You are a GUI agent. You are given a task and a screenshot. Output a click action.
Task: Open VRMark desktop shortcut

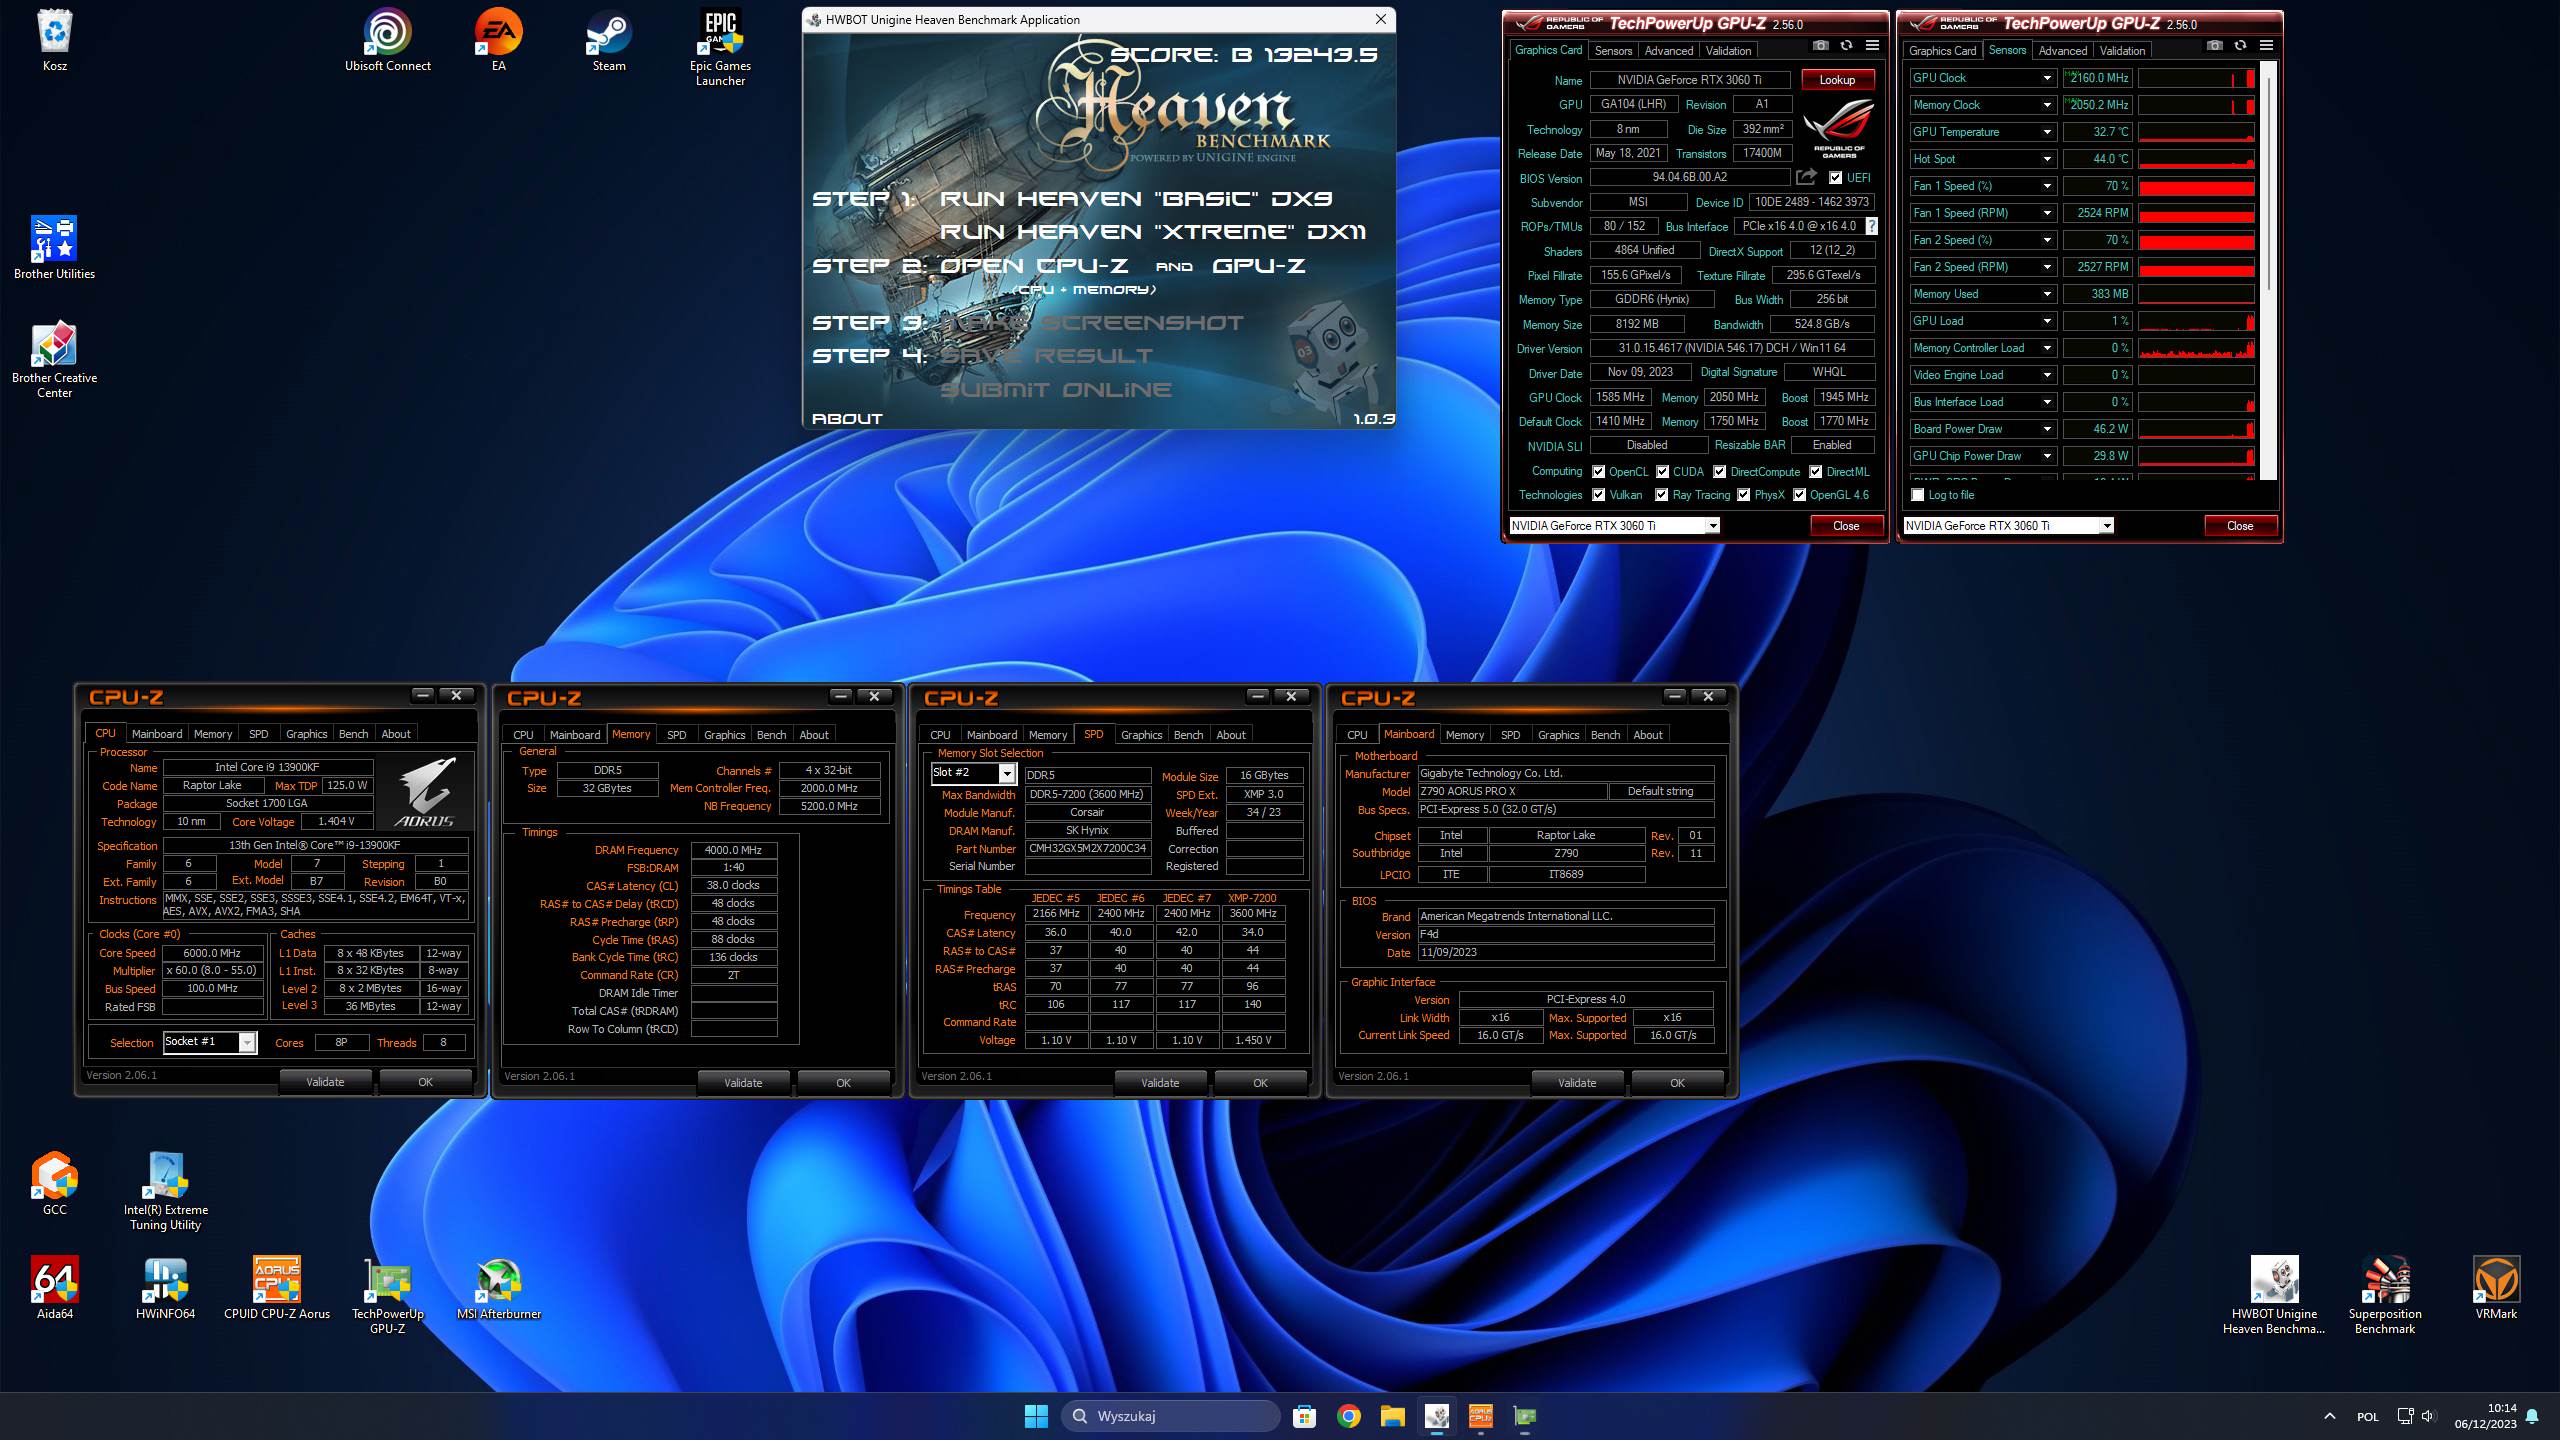click(x=2495, y=1287)
